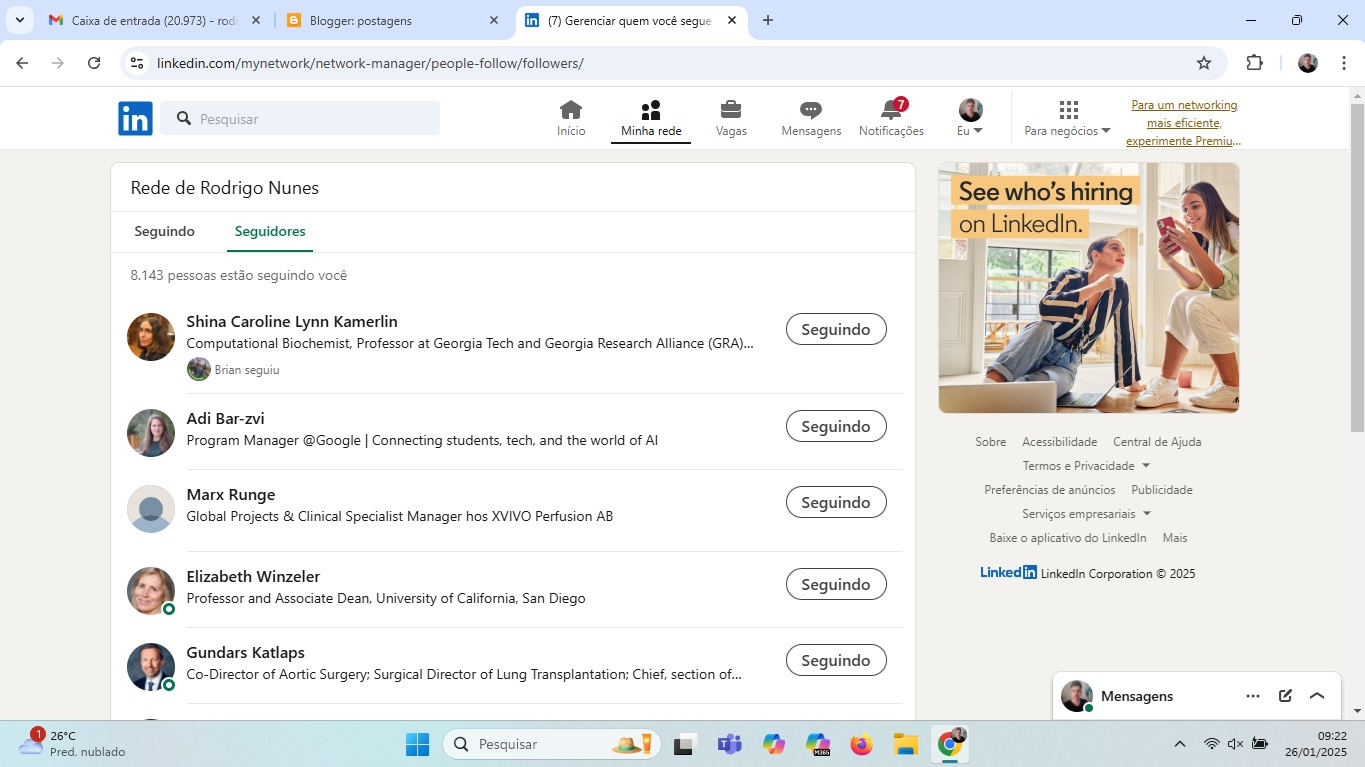Open Adi Bar-zvi's profile photo

tap(151, 433)
